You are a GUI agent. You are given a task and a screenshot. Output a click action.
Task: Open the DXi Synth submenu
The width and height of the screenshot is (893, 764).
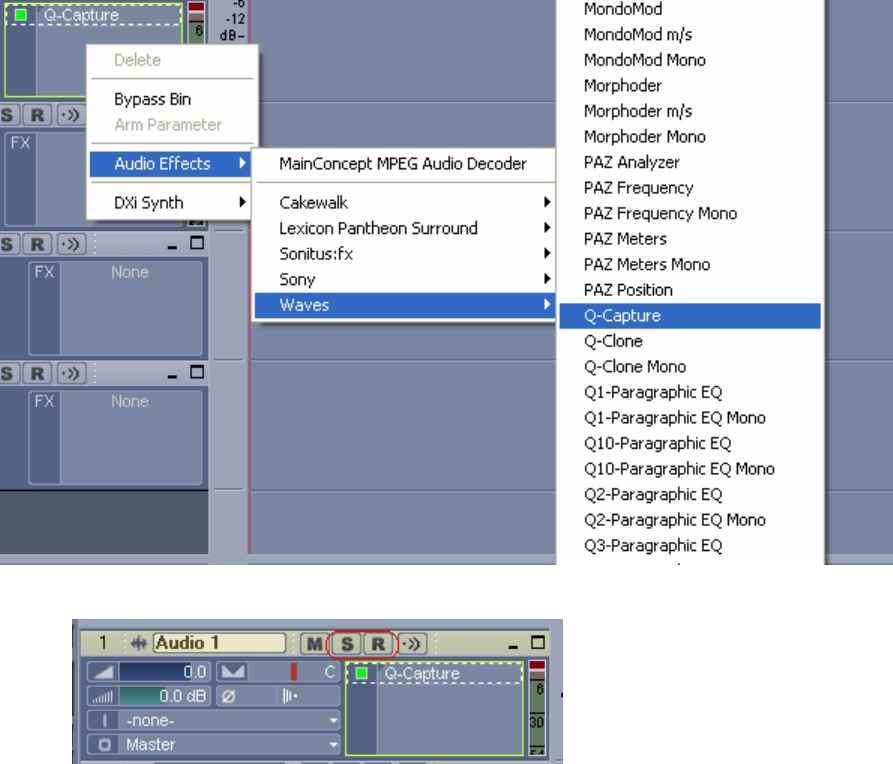(172, 202)
